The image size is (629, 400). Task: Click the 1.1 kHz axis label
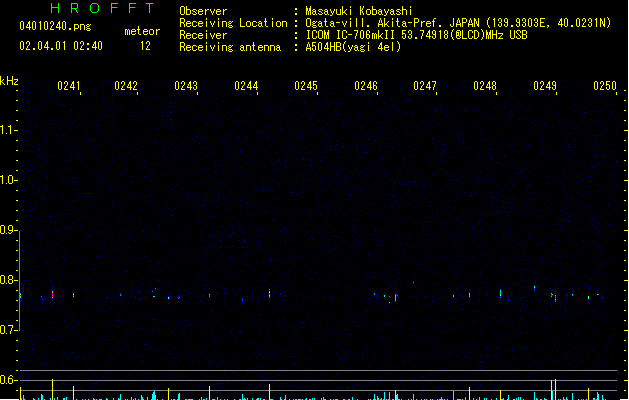pyautogui.click(x=7, y=130)
